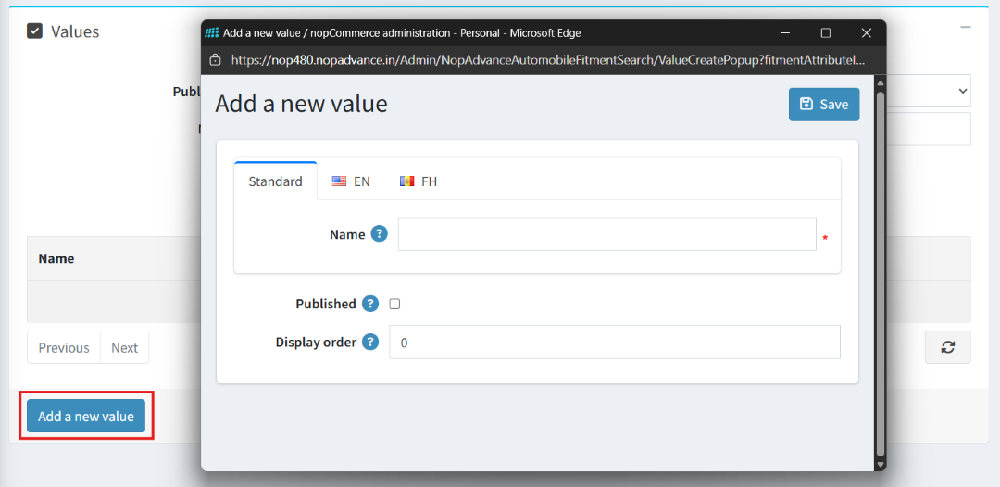Click the Name column header in Values table
1000x487 pixels.
[56, 259]
